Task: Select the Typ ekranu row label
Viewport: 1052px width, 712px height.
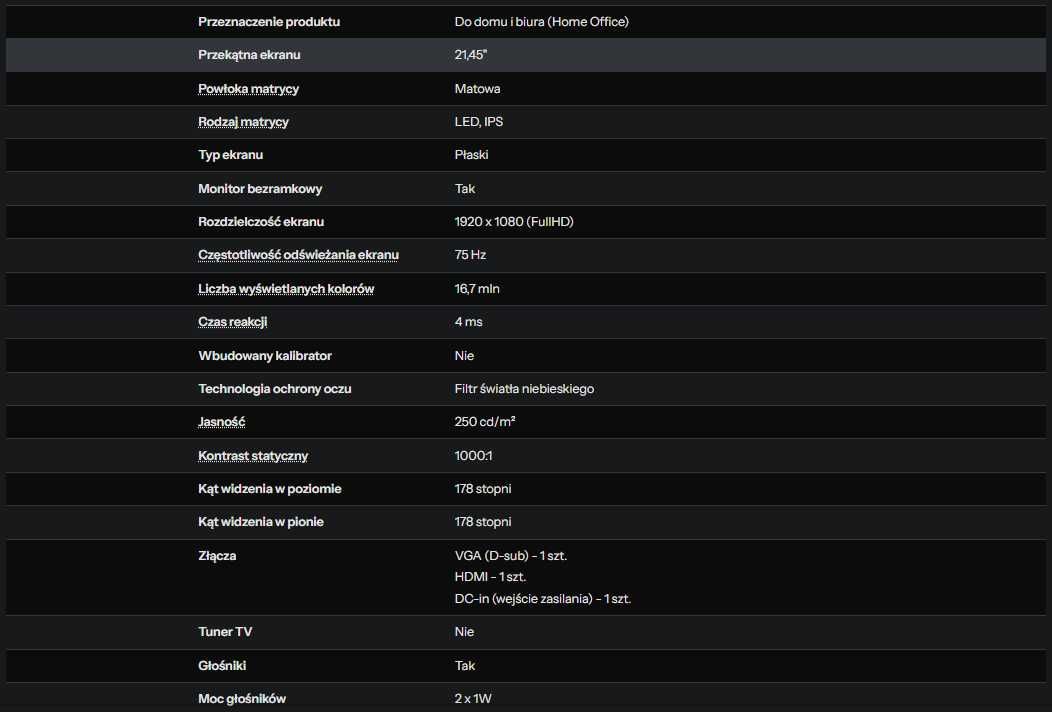Action: click(x=230, y=155)
